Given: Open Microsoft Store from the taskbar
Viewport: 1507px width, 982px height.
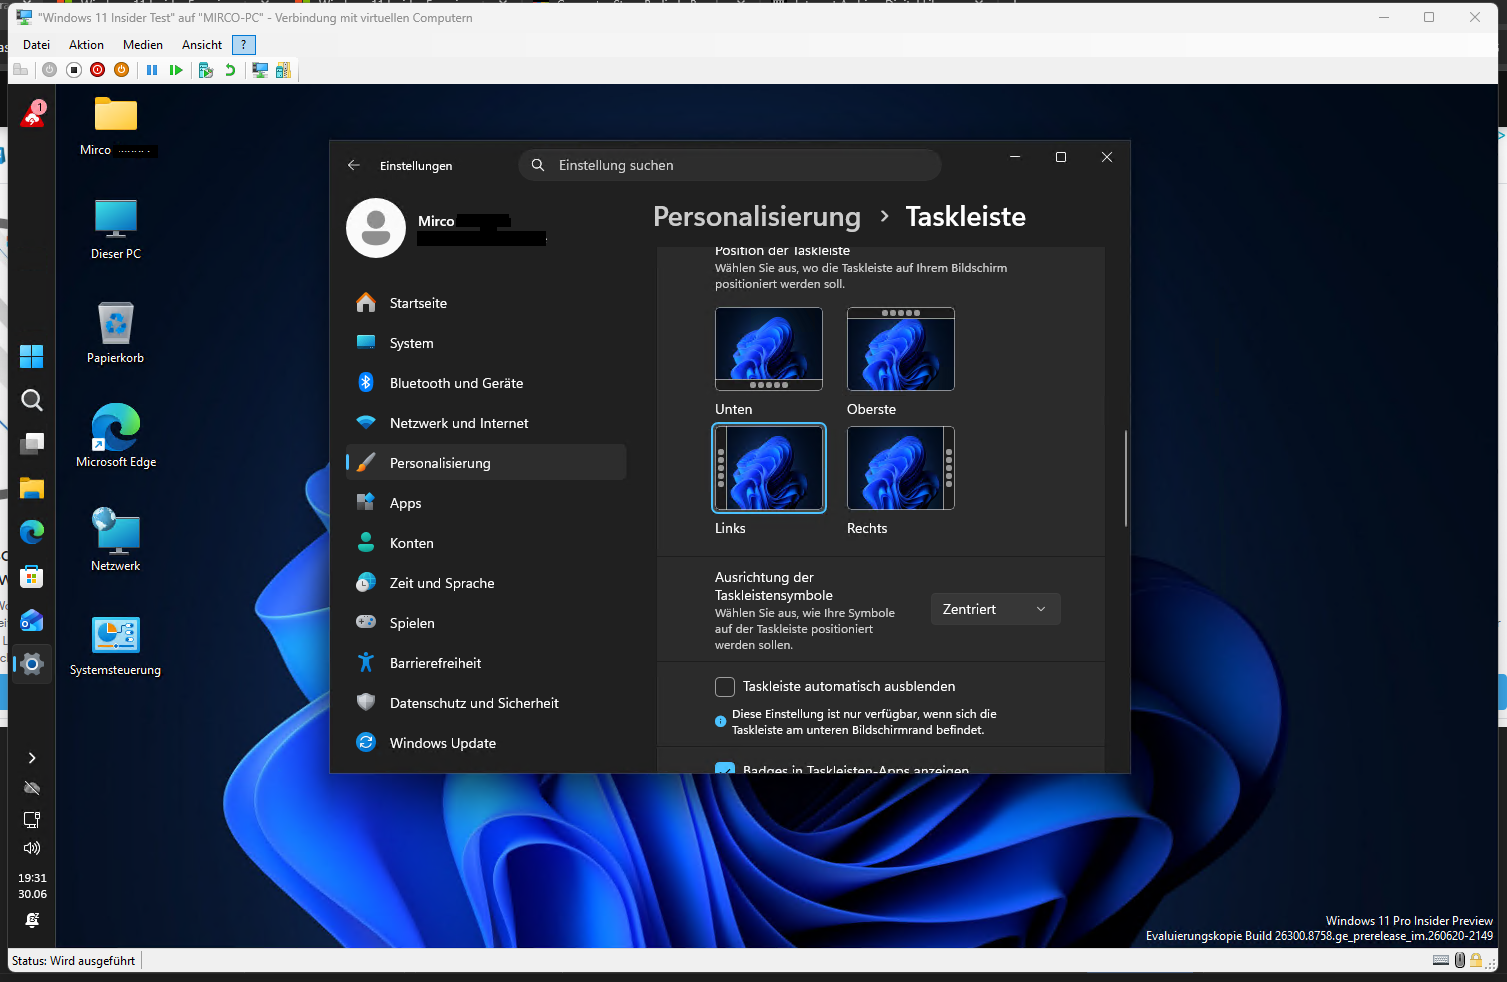Looking at the screenshot, I should [32, 576].
